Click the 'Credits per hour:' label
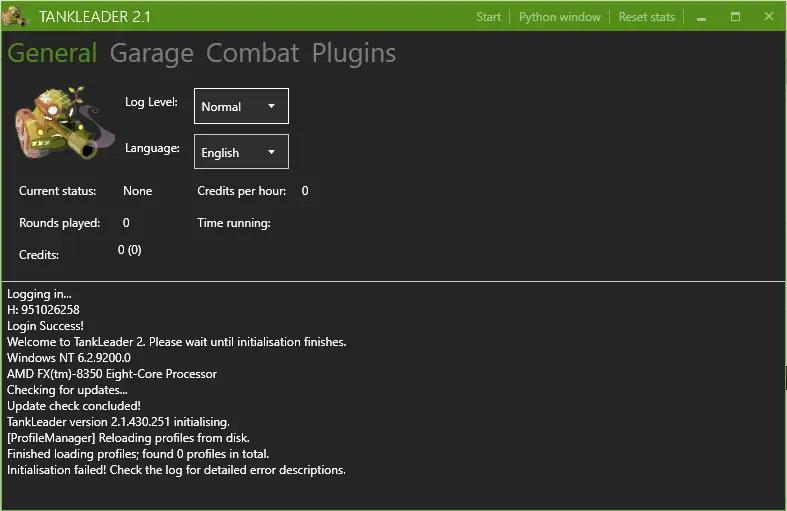 coord(241,191)
